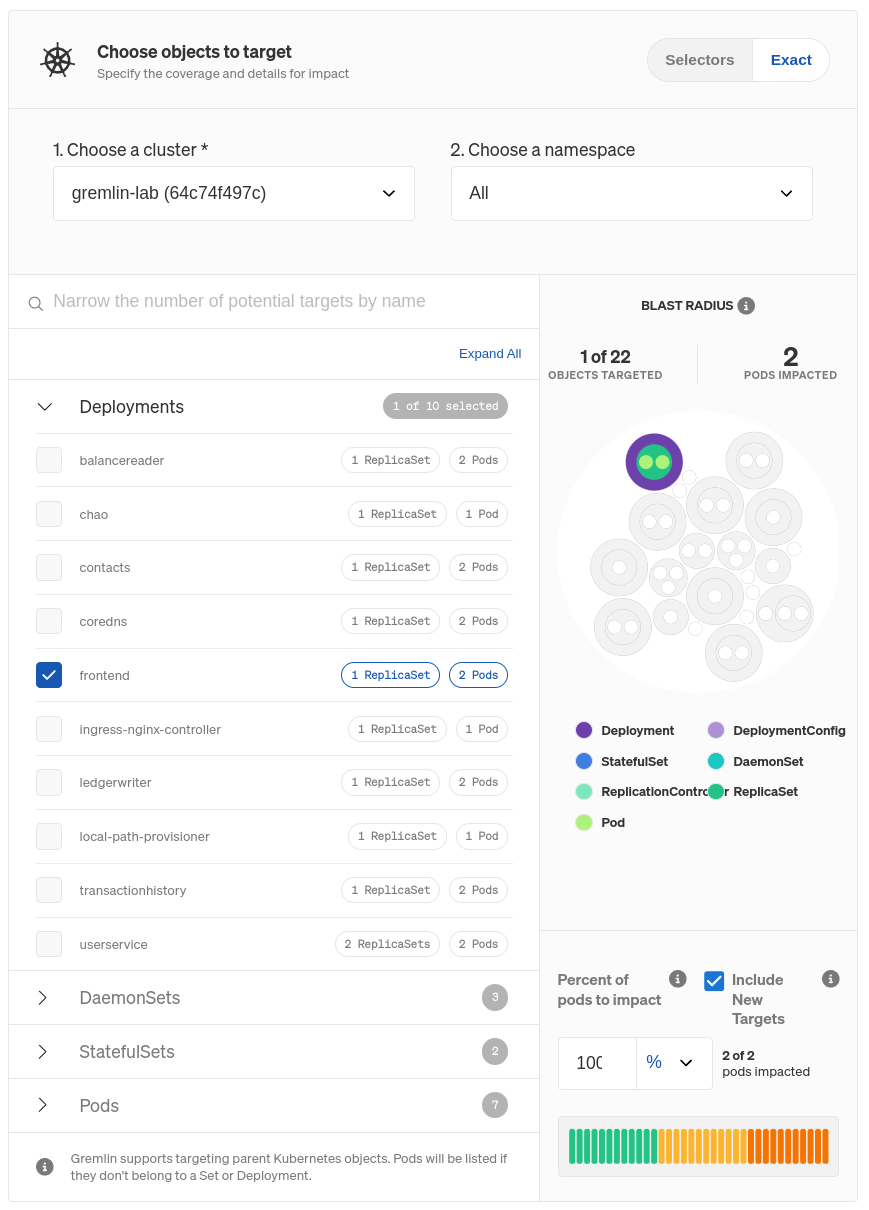The height and width of the screenshot is (1210, 869).
Task: Expand the DaemonSets section
Action: point(43,998)
